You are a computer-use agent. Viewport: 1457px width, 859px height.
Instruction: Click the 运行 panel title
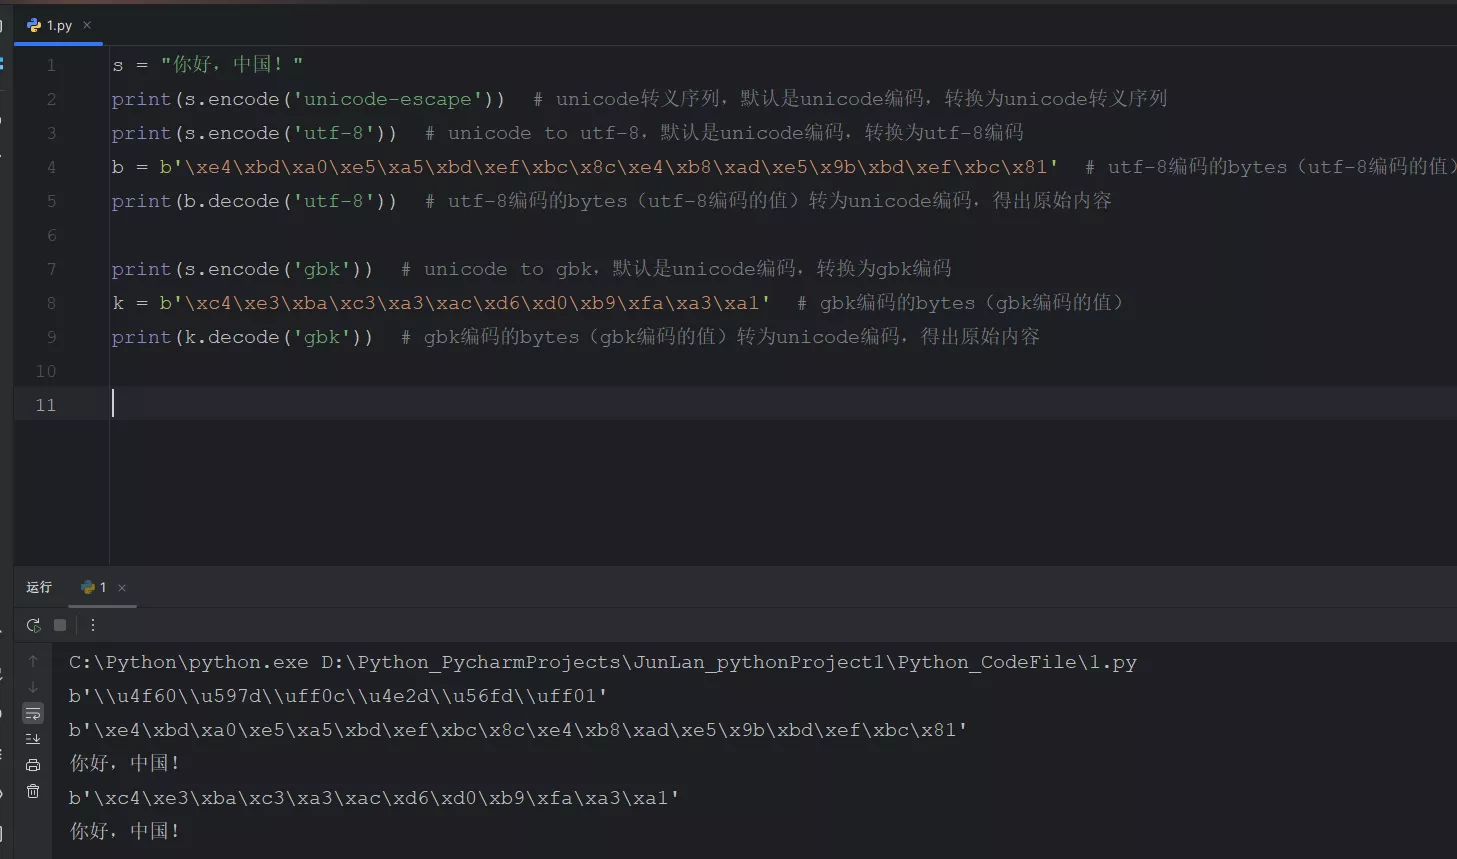click(39, 587)
